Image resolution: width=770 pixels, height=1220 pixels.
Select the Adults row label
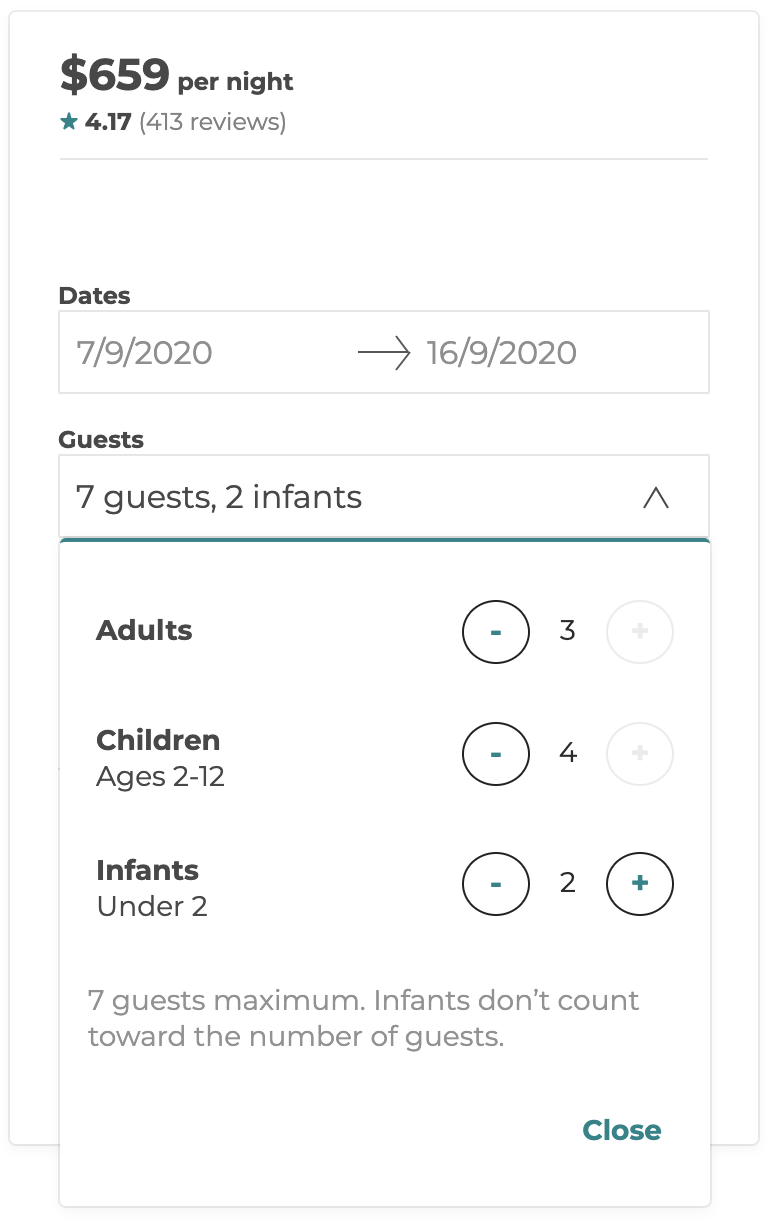(x=143, y=631)
